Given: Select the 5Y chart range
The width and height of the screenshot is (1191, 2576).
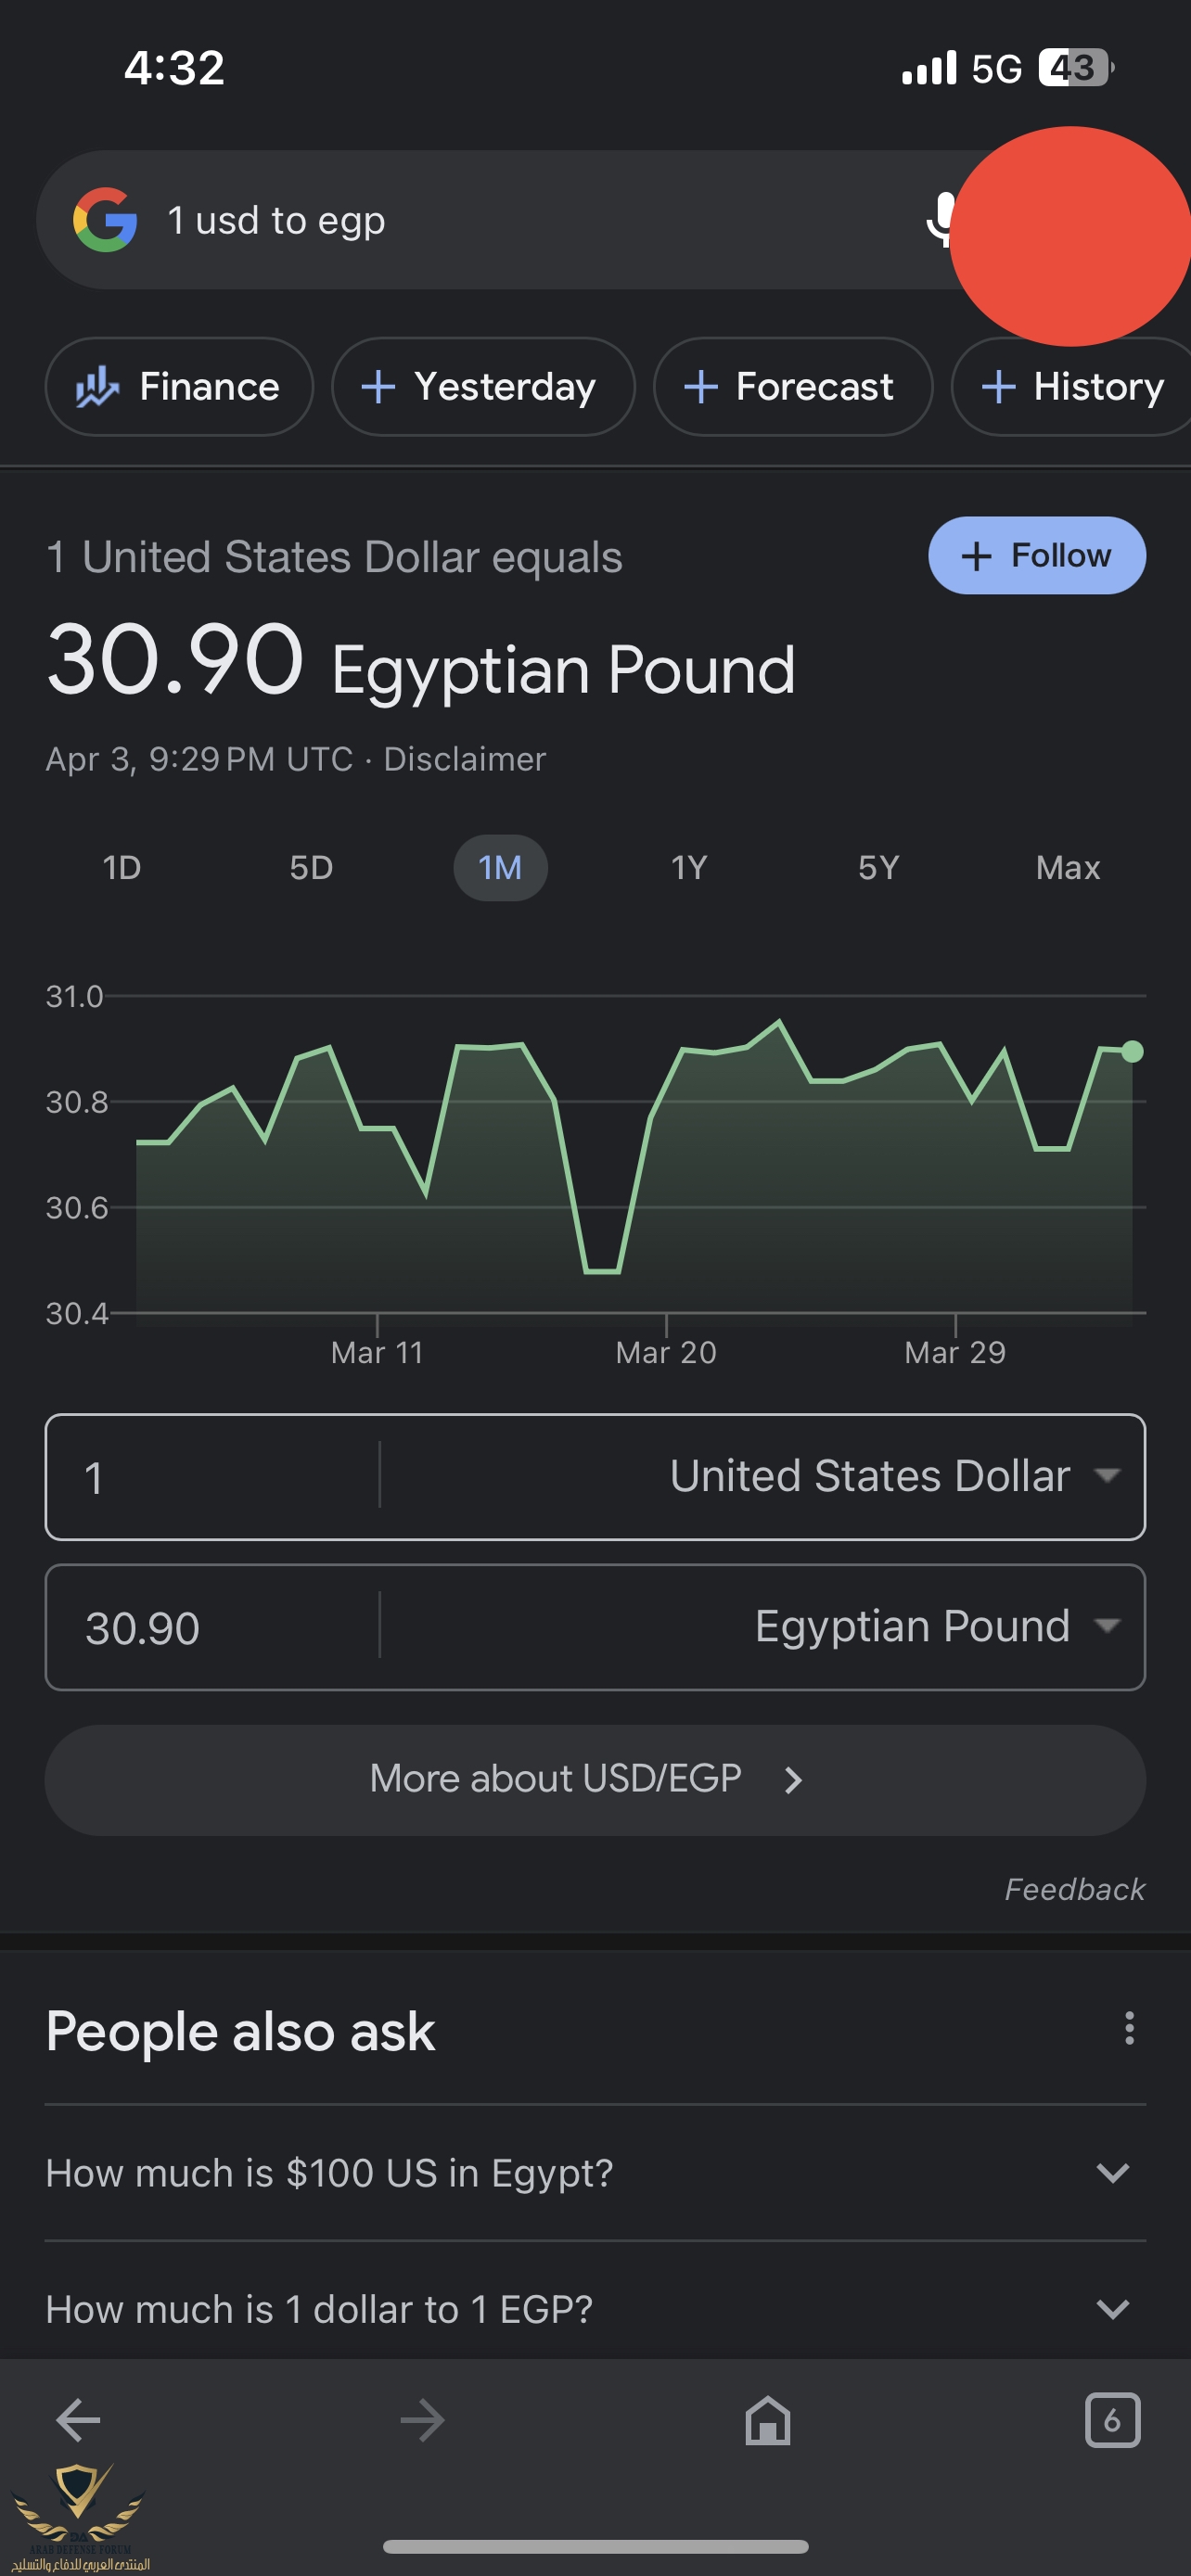Looking at the screenshot, I should [x=878, y=867].
